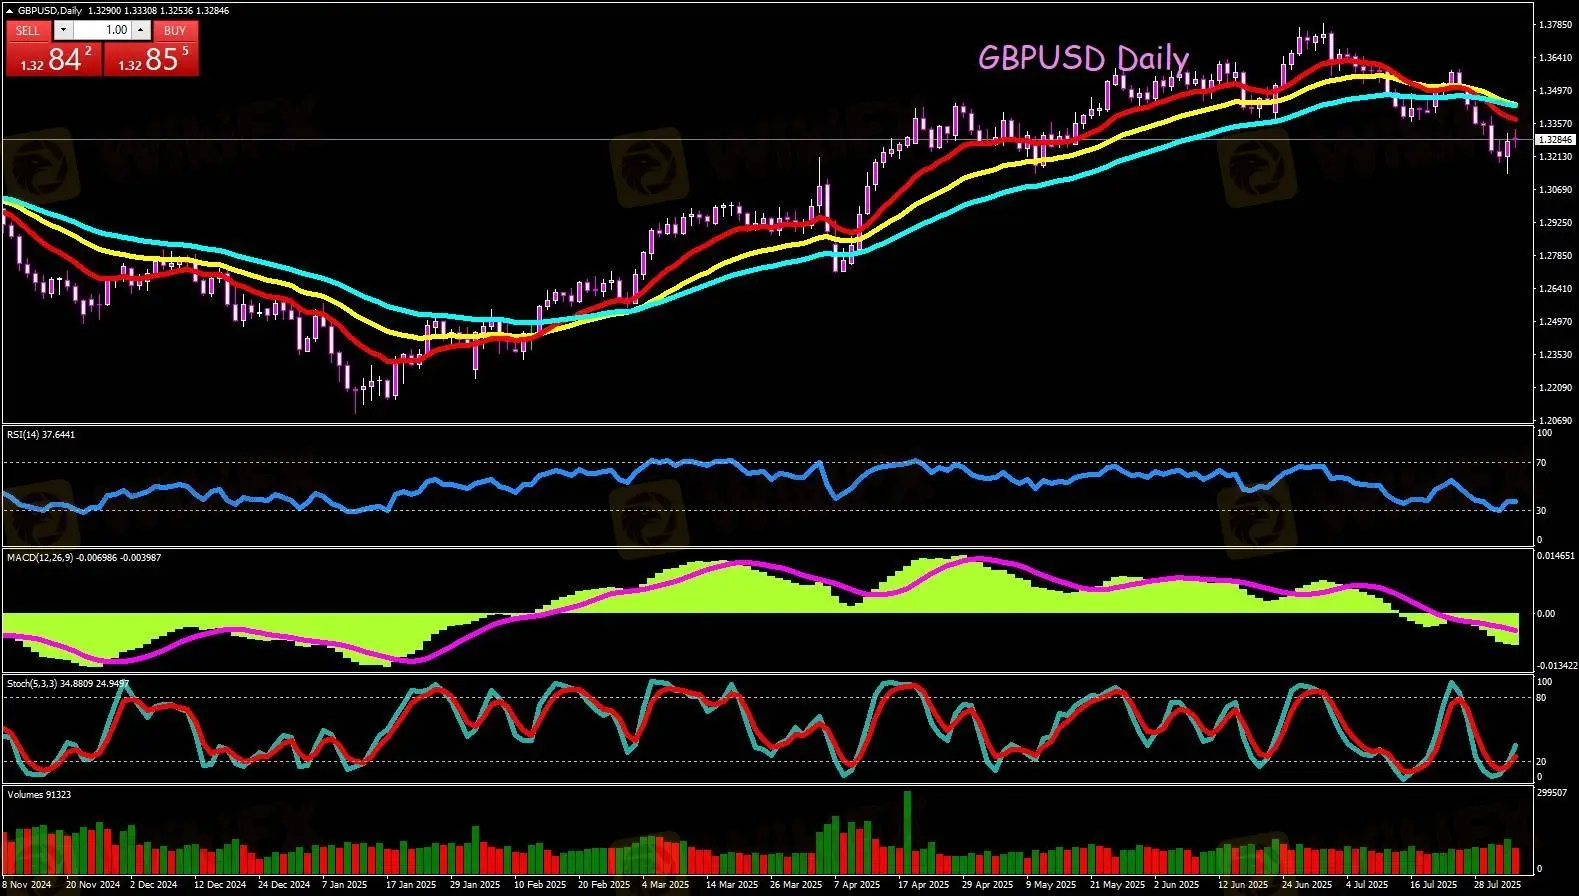This screenshot has height=896, width=1579.
Task: Click the 28 Jul 2025 date label
Action: (x=1498, y=885)
